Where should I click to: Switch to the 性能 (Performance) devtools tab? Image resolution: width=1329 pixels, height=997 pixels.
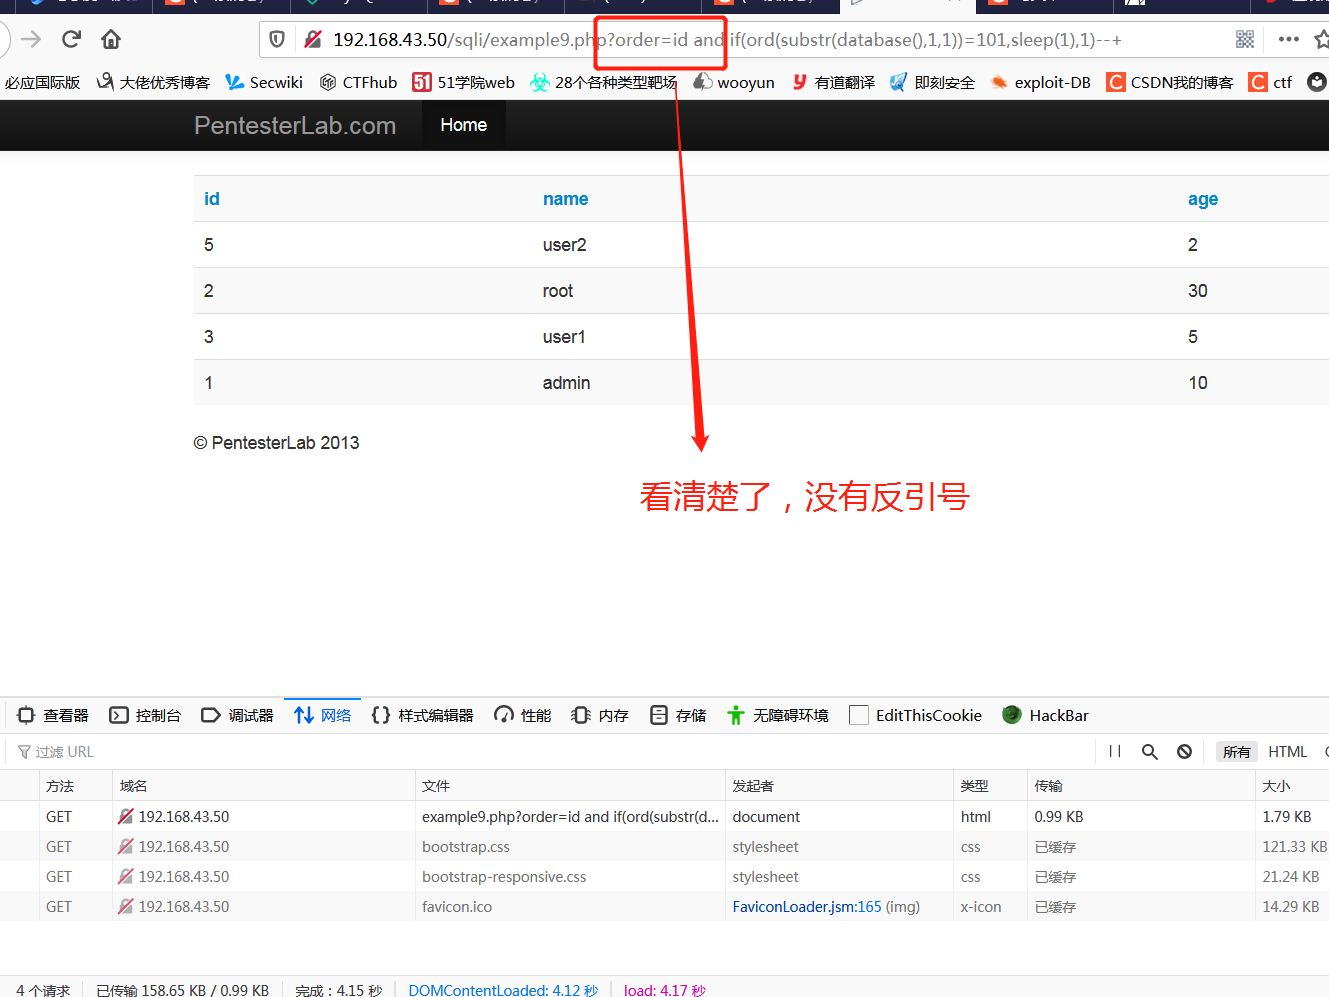click(523, 715)
